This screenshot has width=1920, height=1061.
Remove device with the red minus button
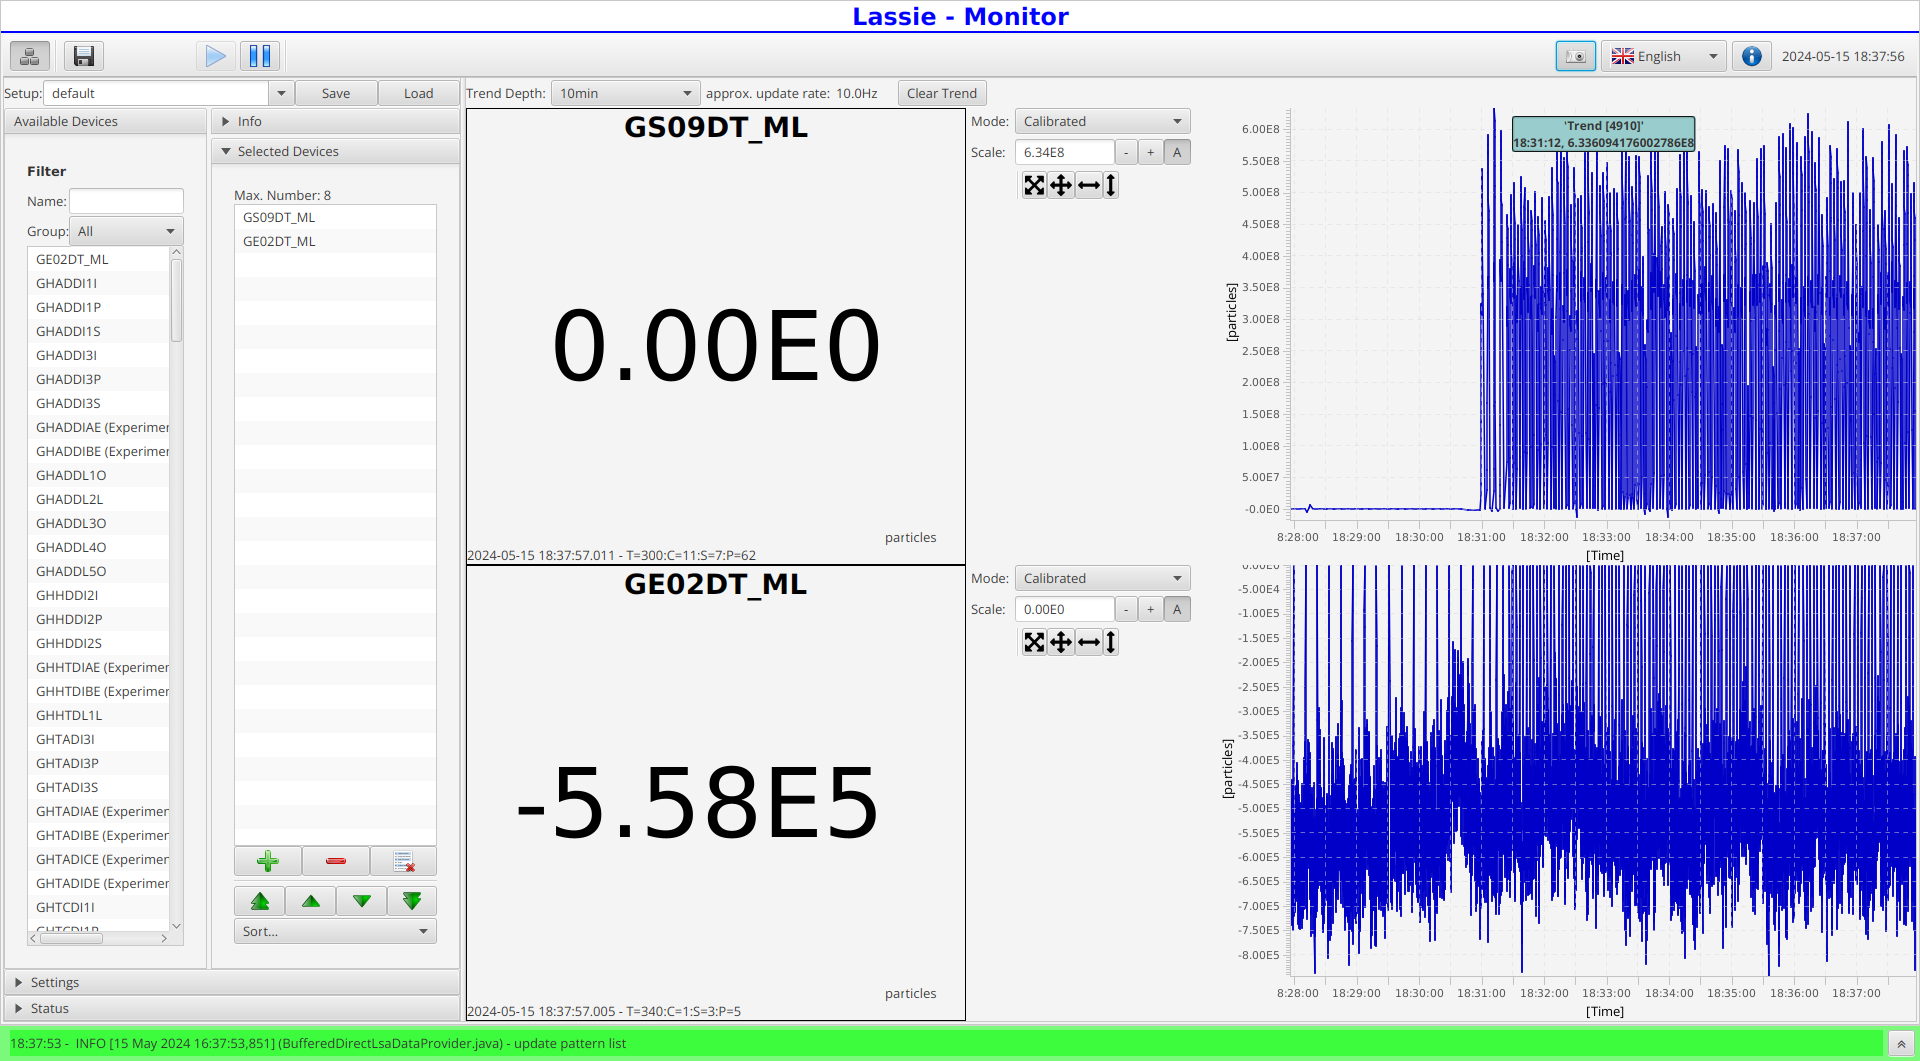[336, 861]
